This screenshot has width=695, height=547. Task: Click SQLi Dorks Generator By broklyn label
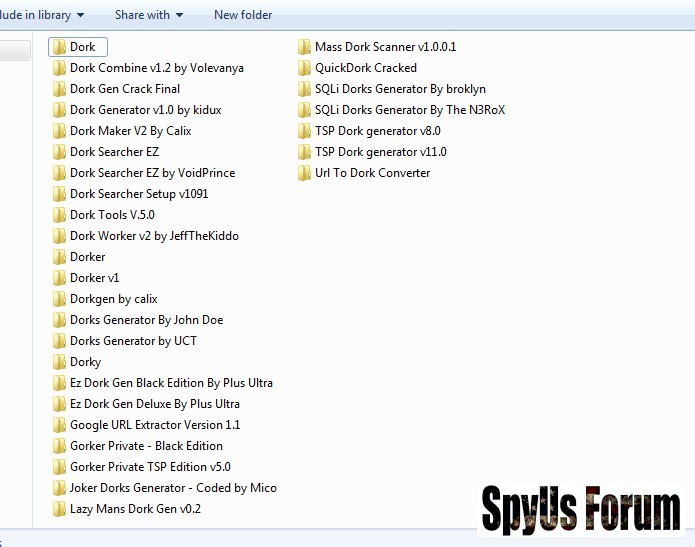(x=400, y=89)
